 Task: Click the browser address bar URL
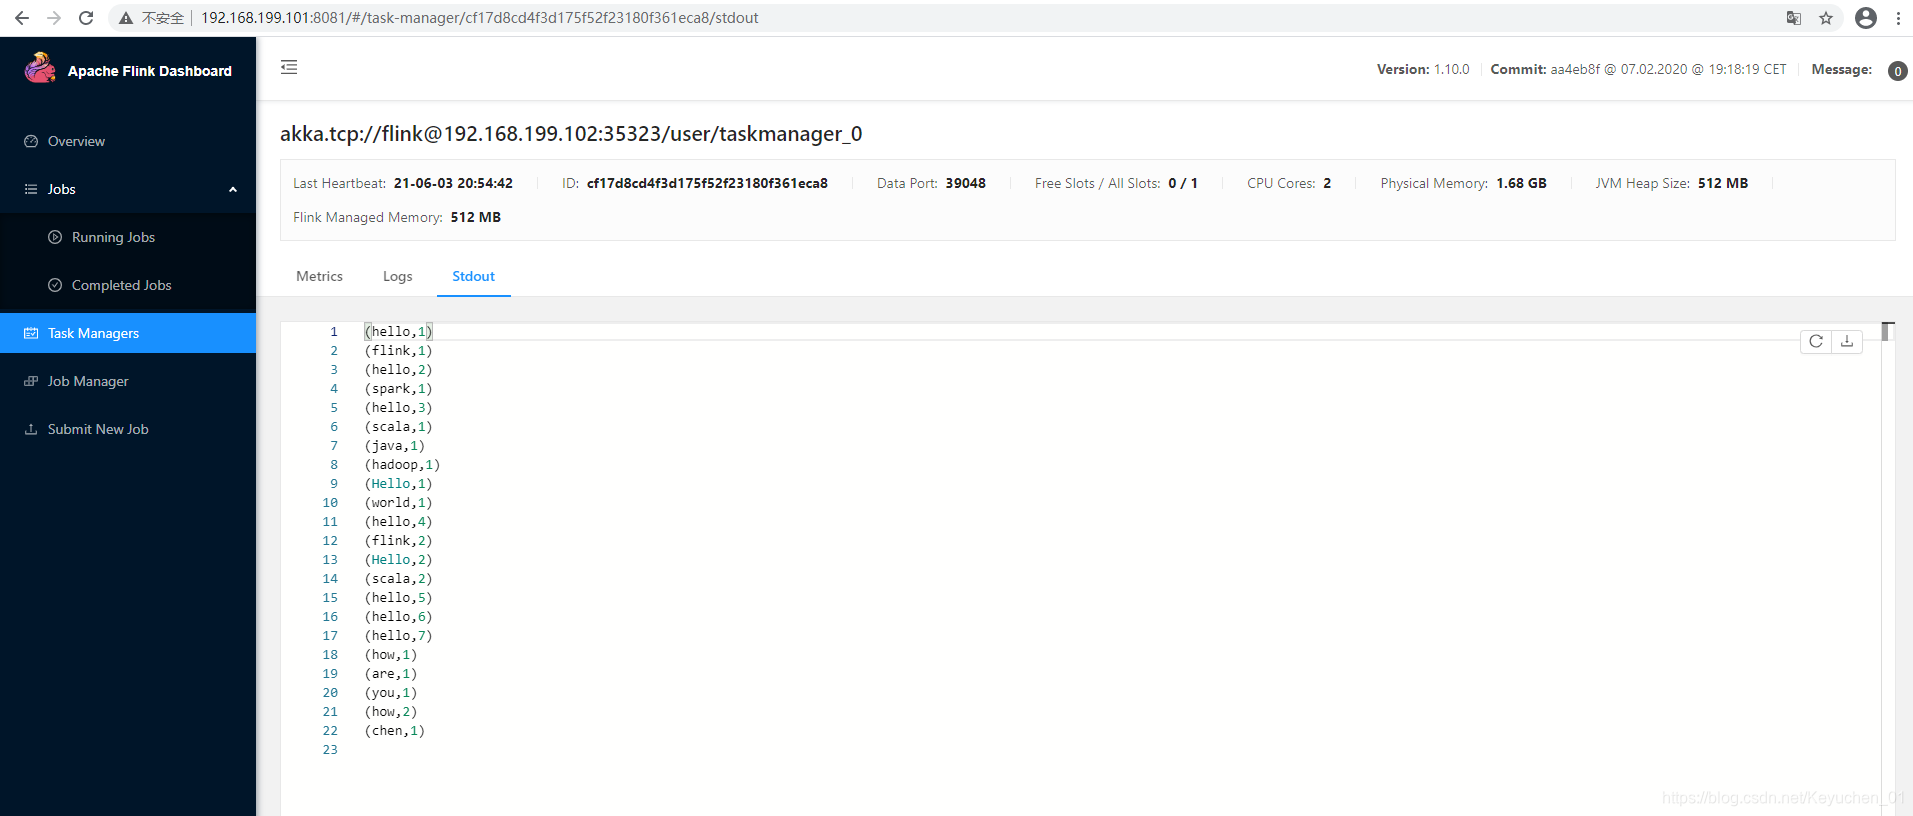[x=480, y=18]
